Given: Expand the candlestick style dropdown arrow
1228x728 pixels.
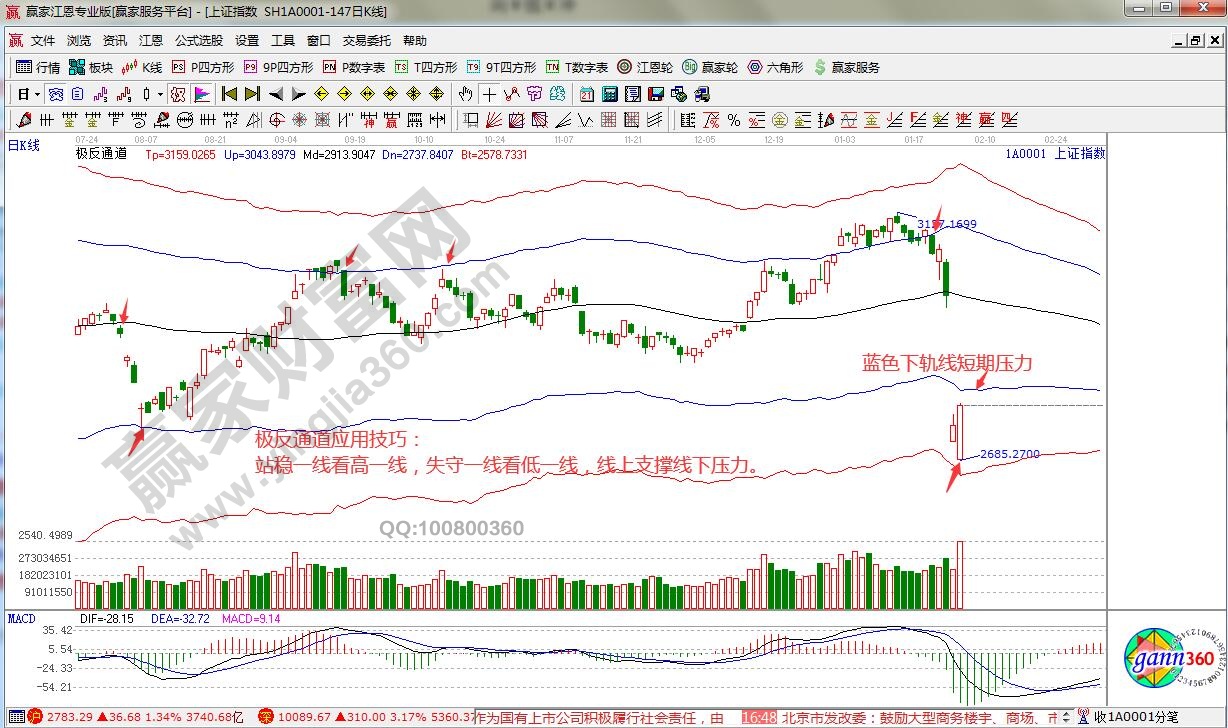Looking at the screenshot, I should pos(161,94).
